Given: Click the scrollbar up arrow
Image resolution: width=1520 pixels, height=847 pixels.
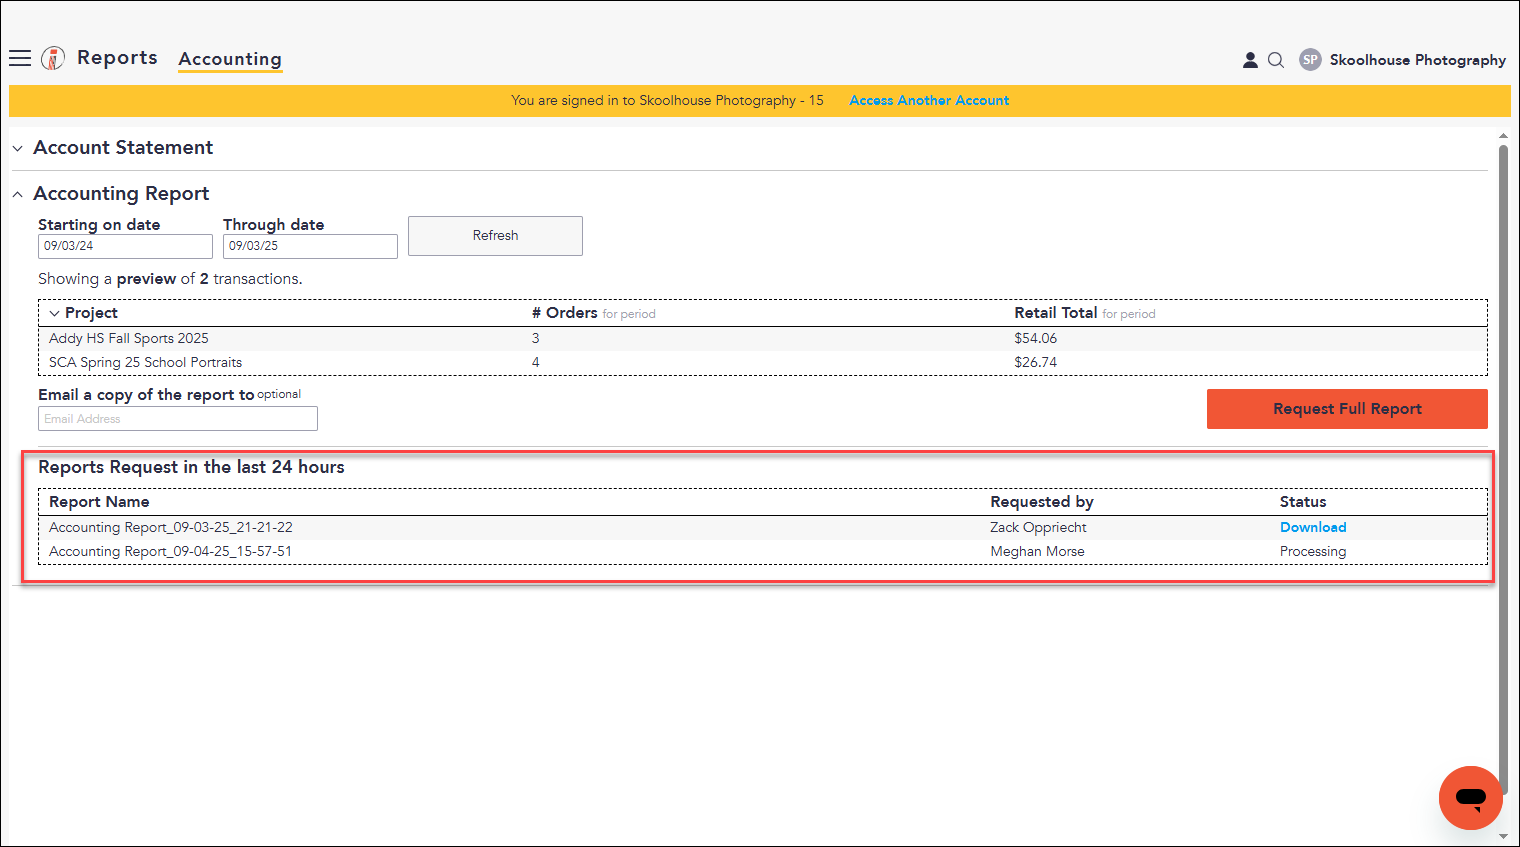Looking at the screenshot, I should click(1503, 136).
